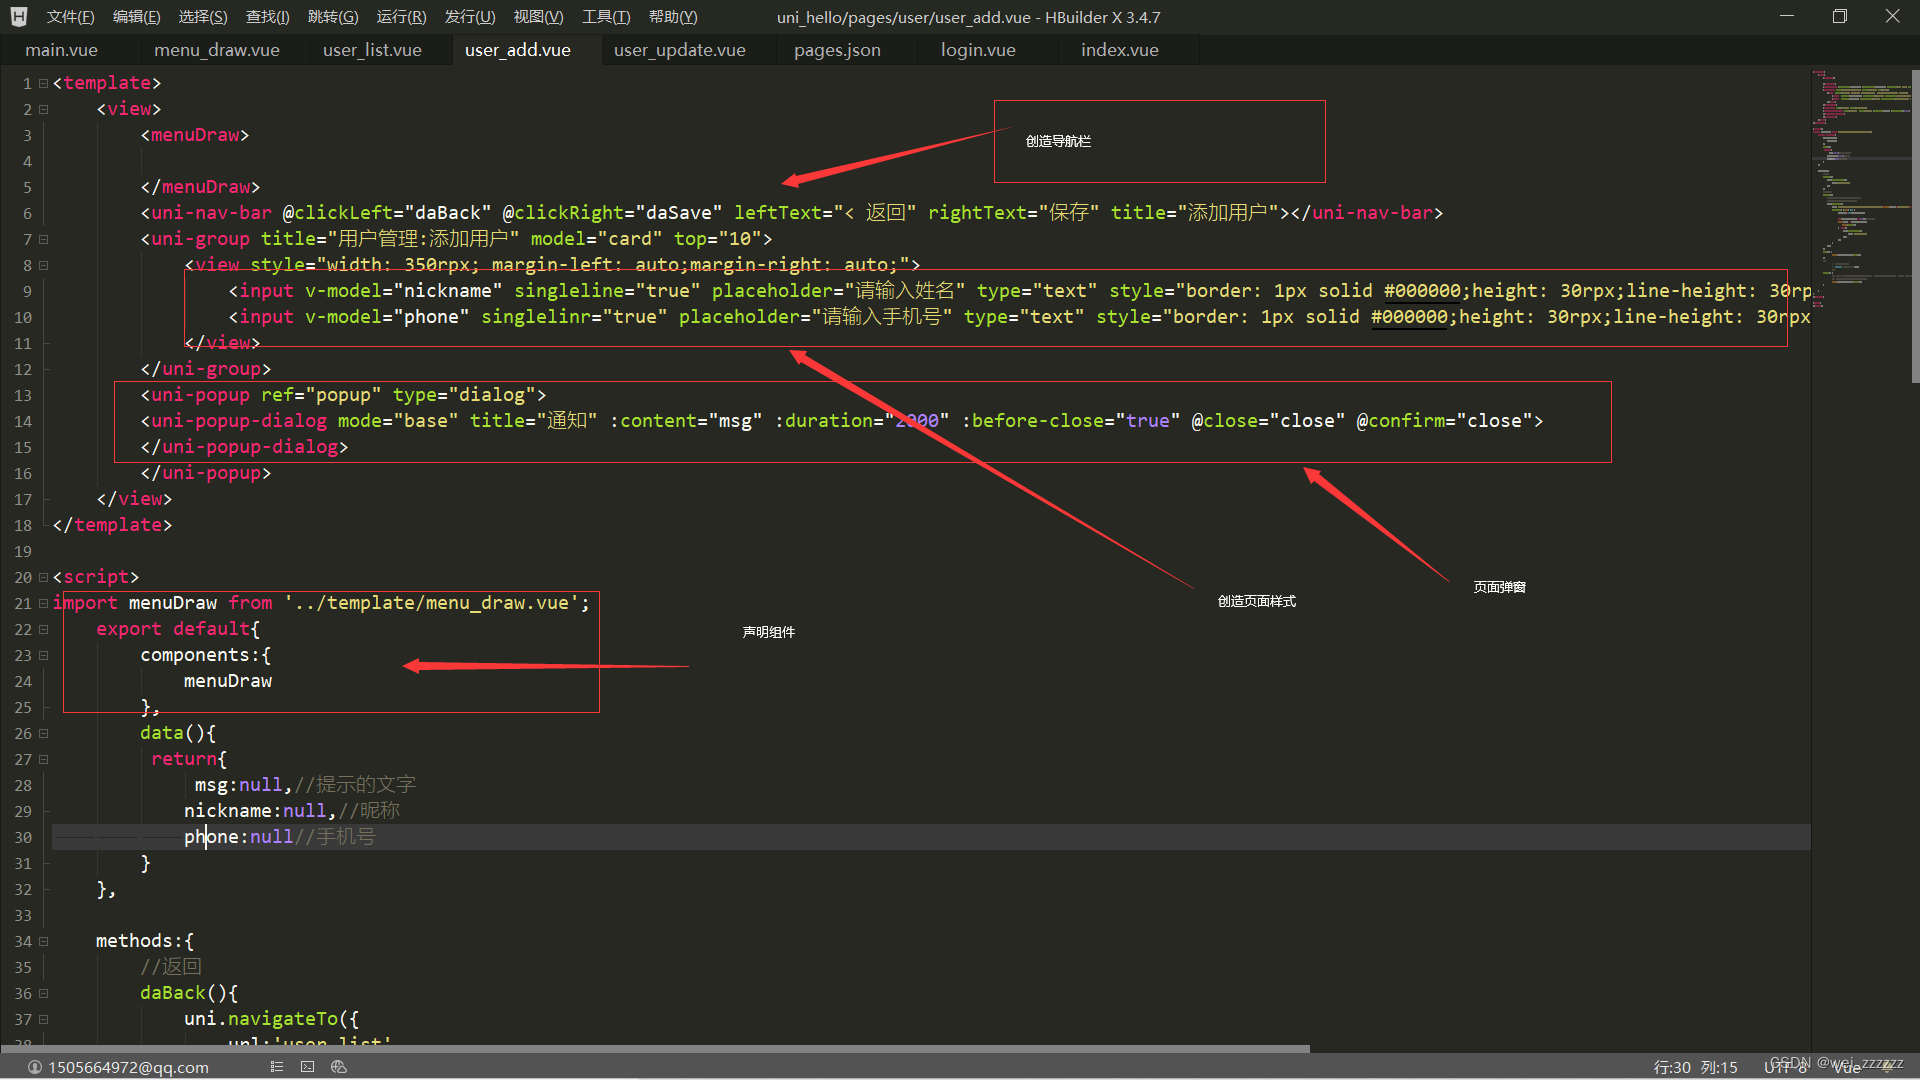
Task: Click the HBuilder X logo icon
Action: pyautogui.click(x=19, y=17)
